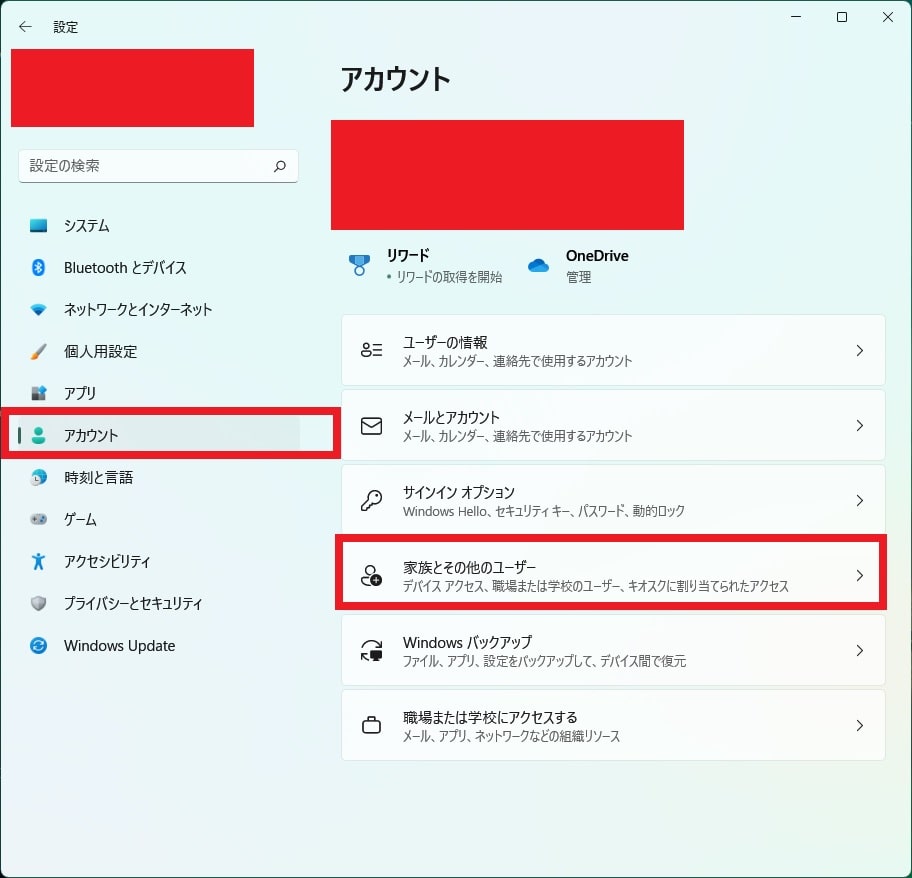The width and height of the screenshot is (912, 878).
Task: Maximize the Settings window
Action: pos(842,17)
